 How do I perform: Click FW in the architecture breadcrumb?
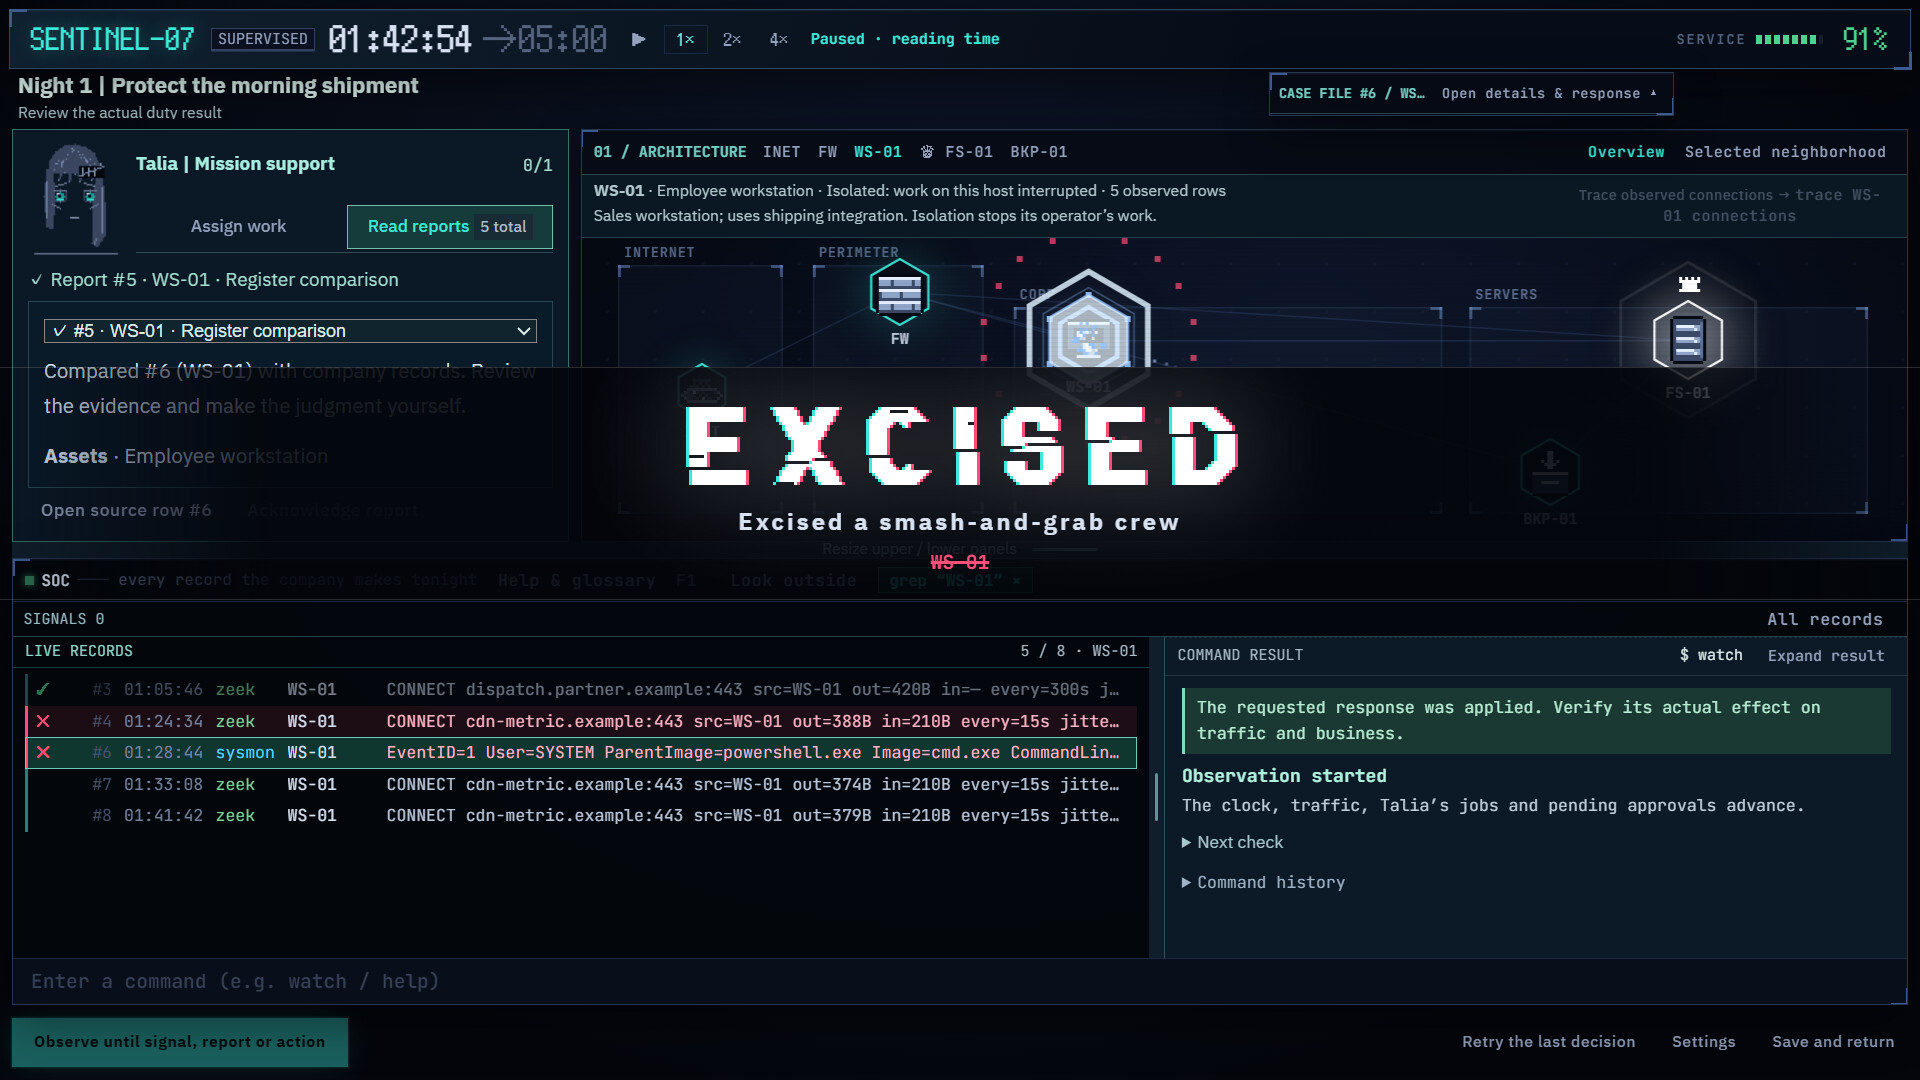coord(827,152)
